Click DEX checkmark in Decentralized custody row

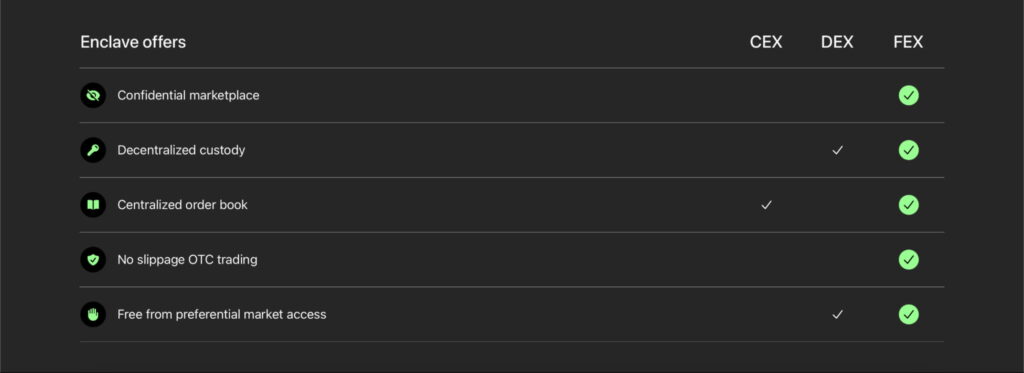(837, 150)
